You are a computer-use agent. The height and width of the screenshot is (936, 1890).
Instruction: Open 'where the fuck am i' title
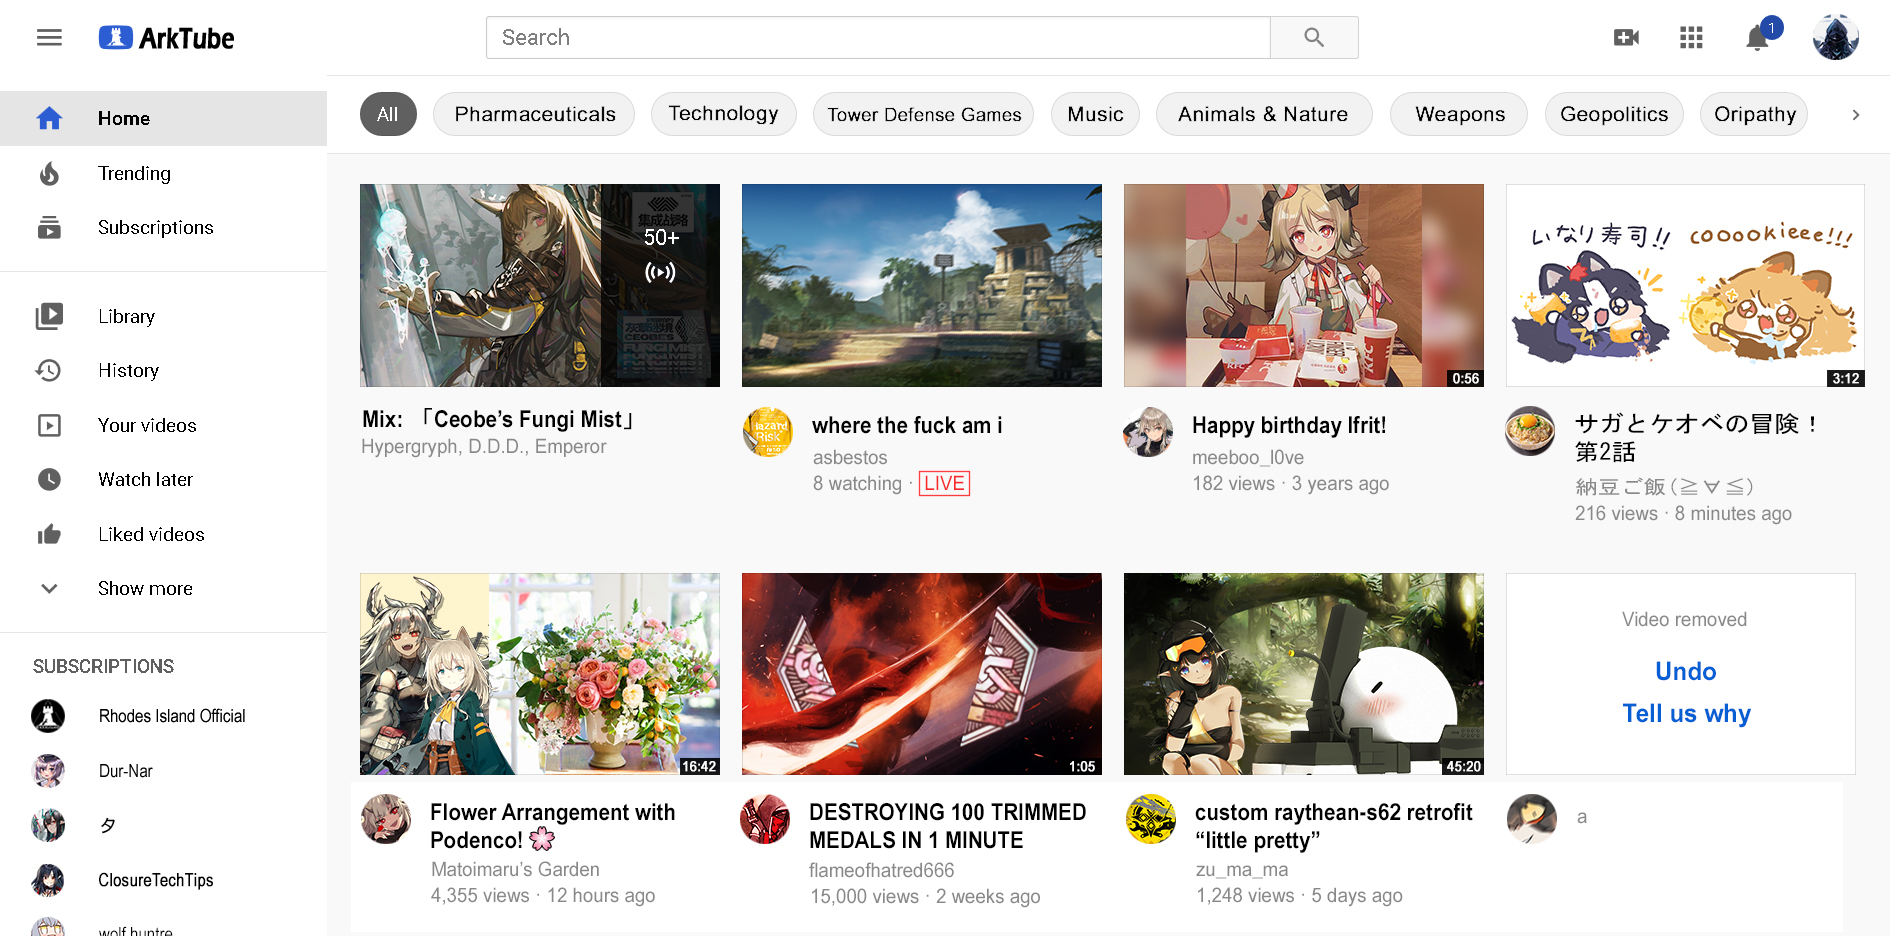click(x=907, y=426)
